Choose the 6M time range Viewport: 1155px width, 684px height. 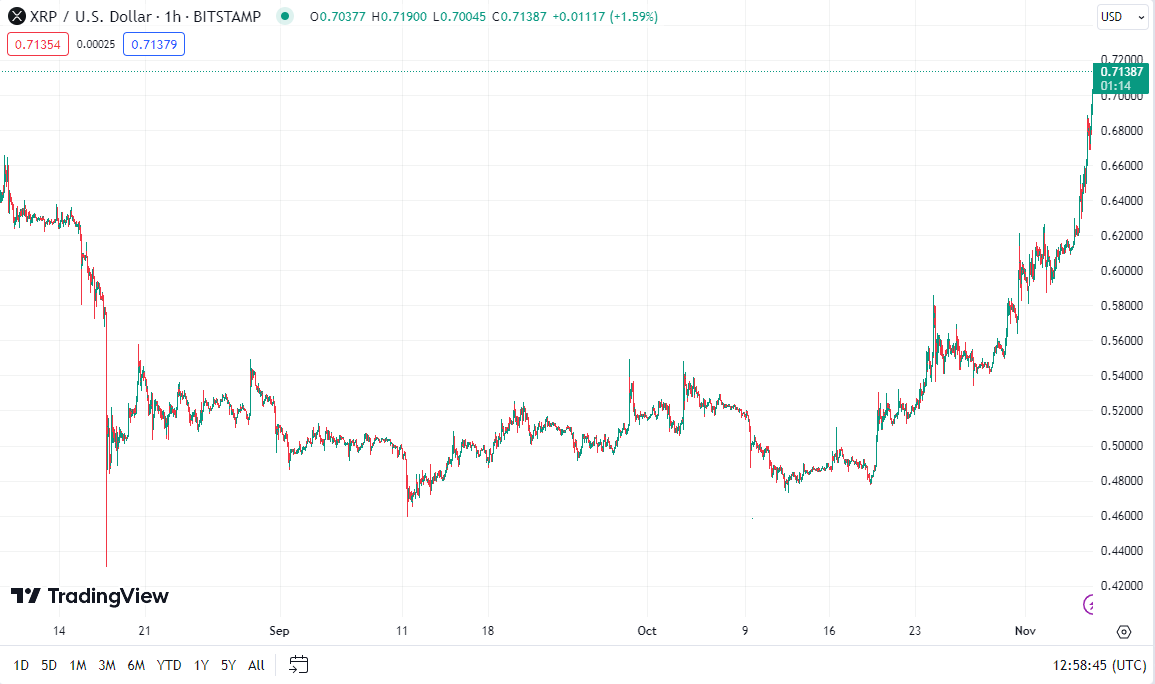[136, 665]
